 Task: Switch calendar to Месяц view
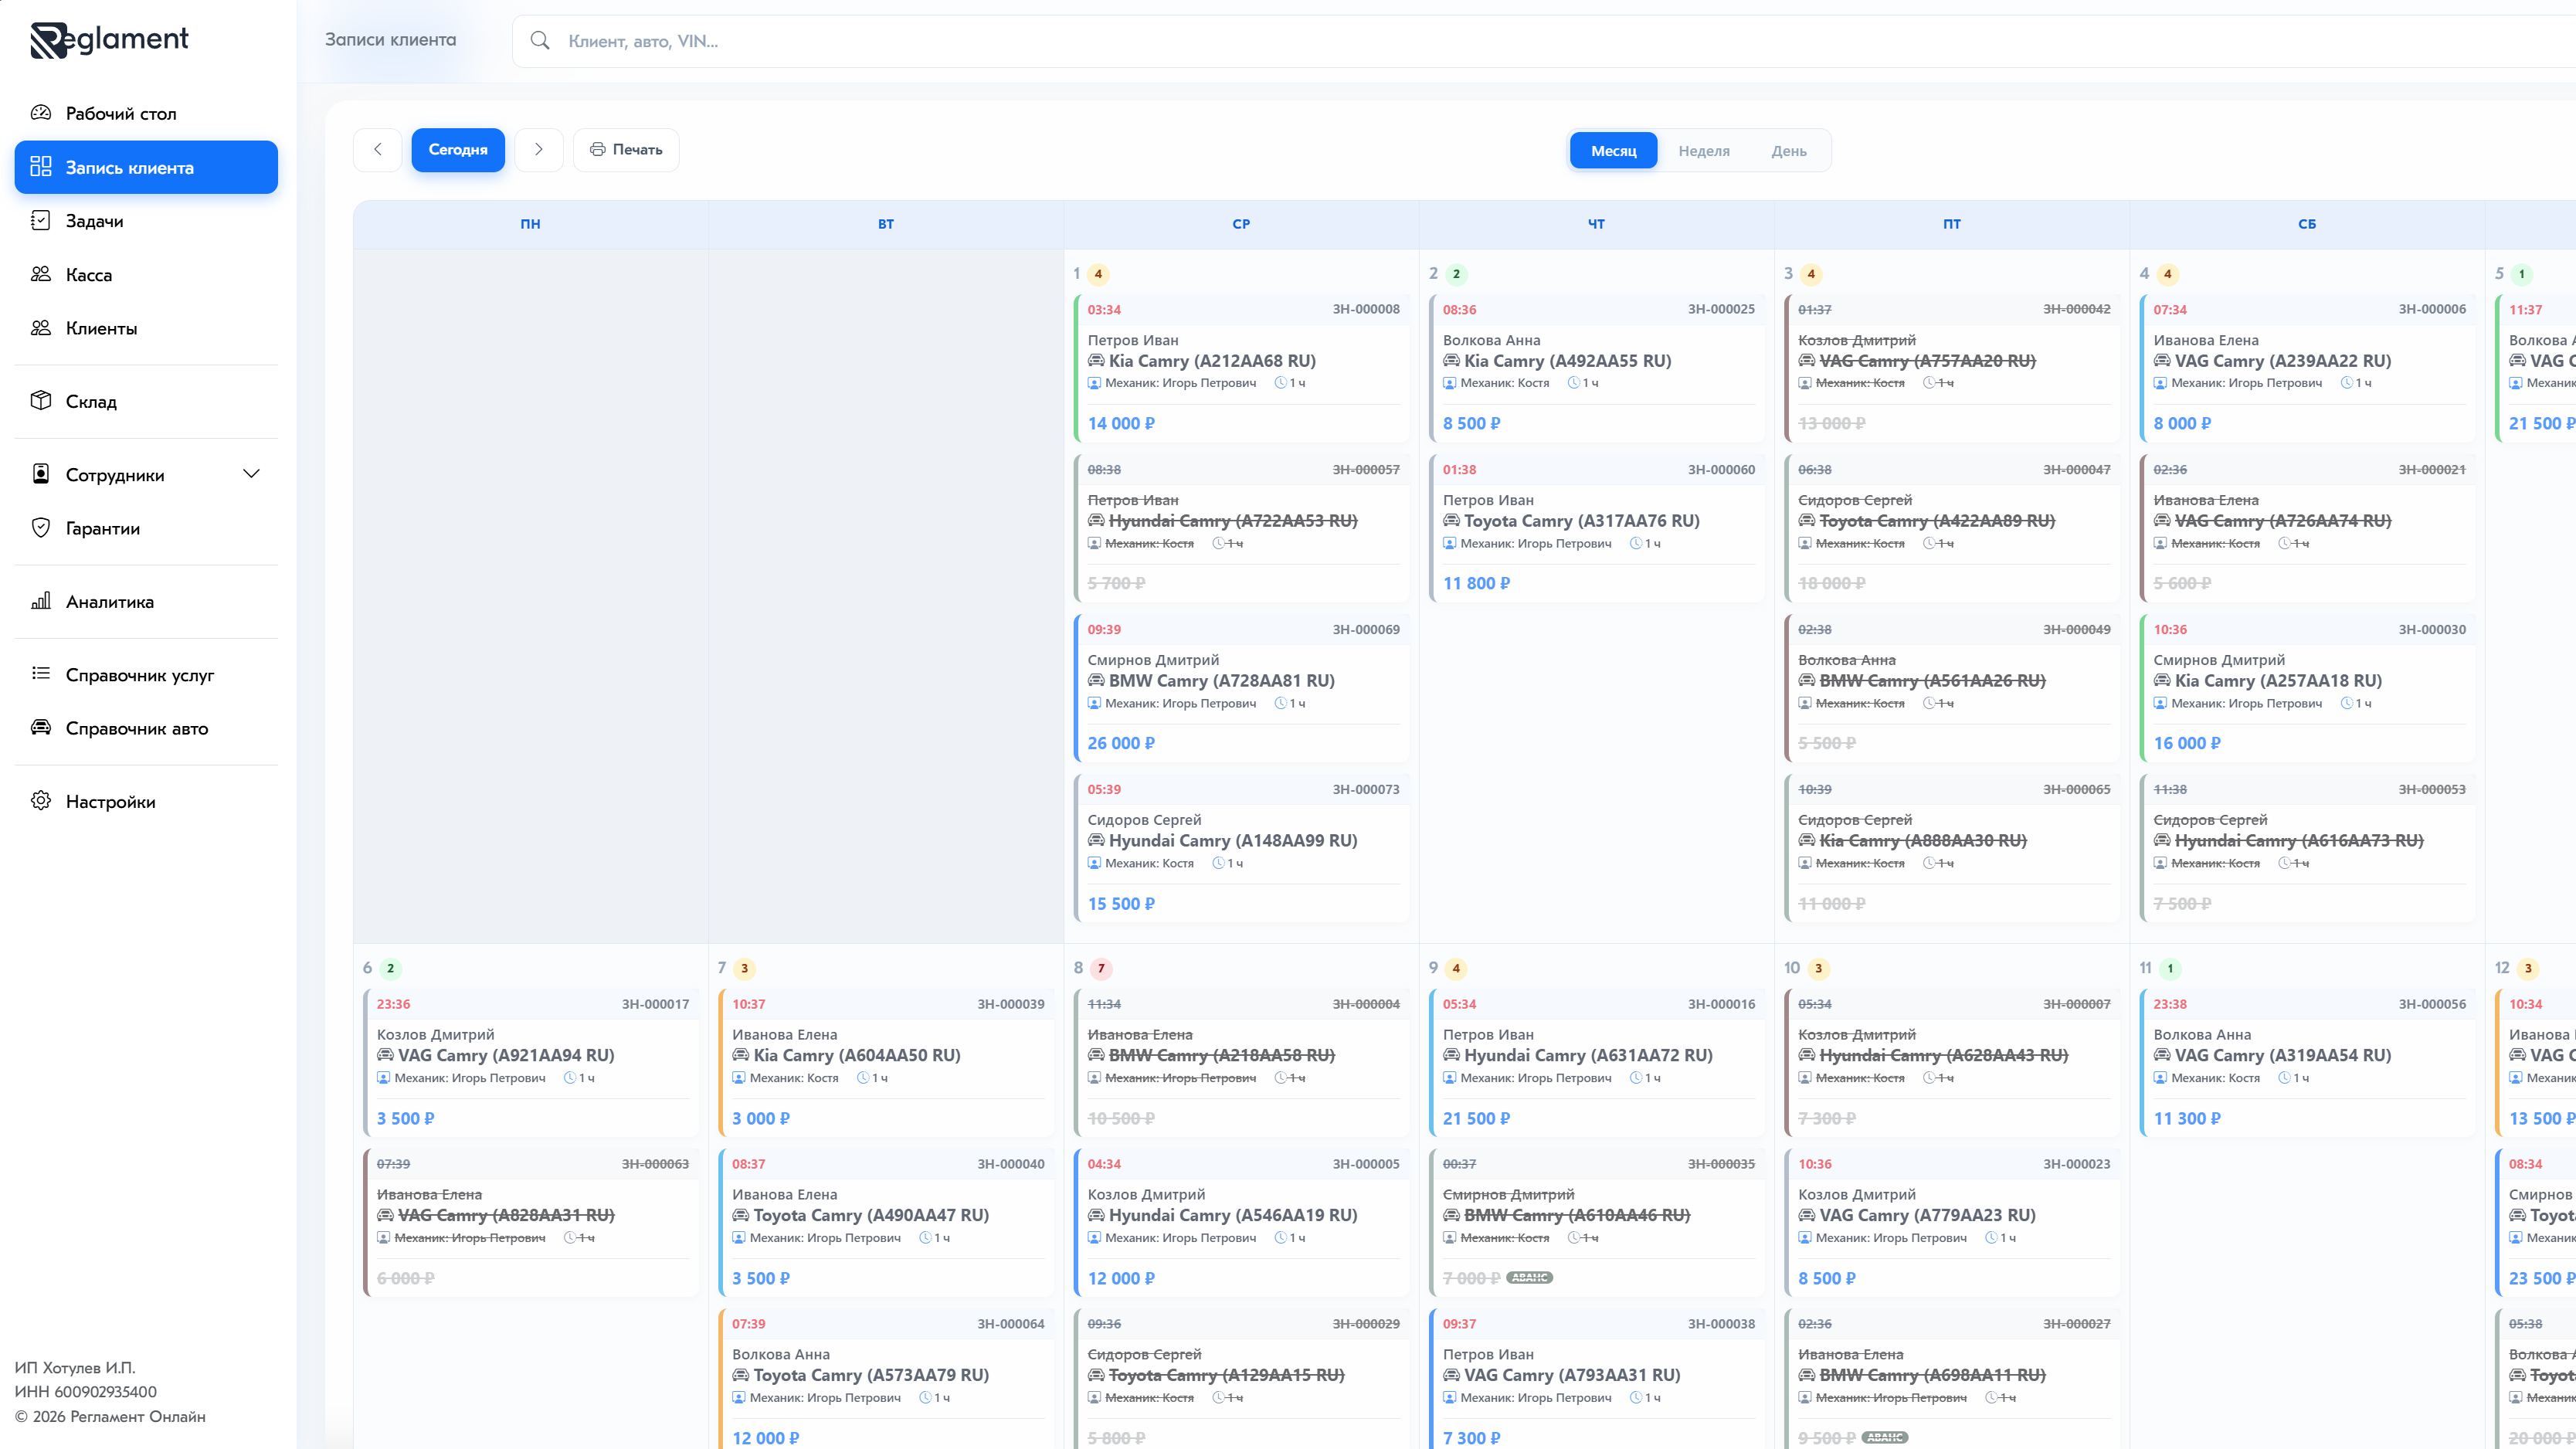tap(1614, 151)
